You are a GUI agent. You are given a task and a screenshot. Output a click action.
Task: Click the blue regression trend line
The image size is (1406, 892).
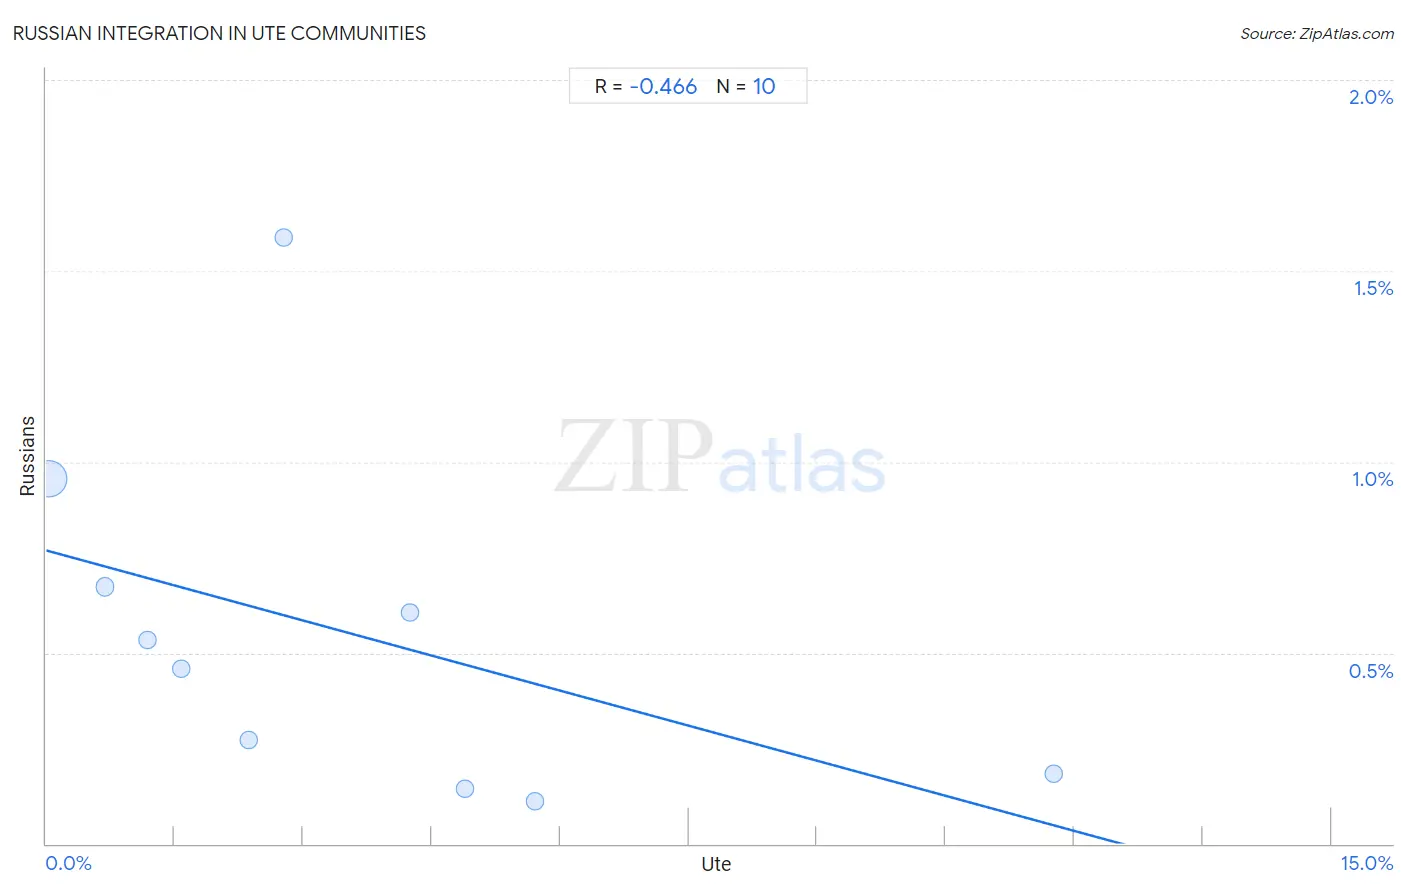(585, 697)
